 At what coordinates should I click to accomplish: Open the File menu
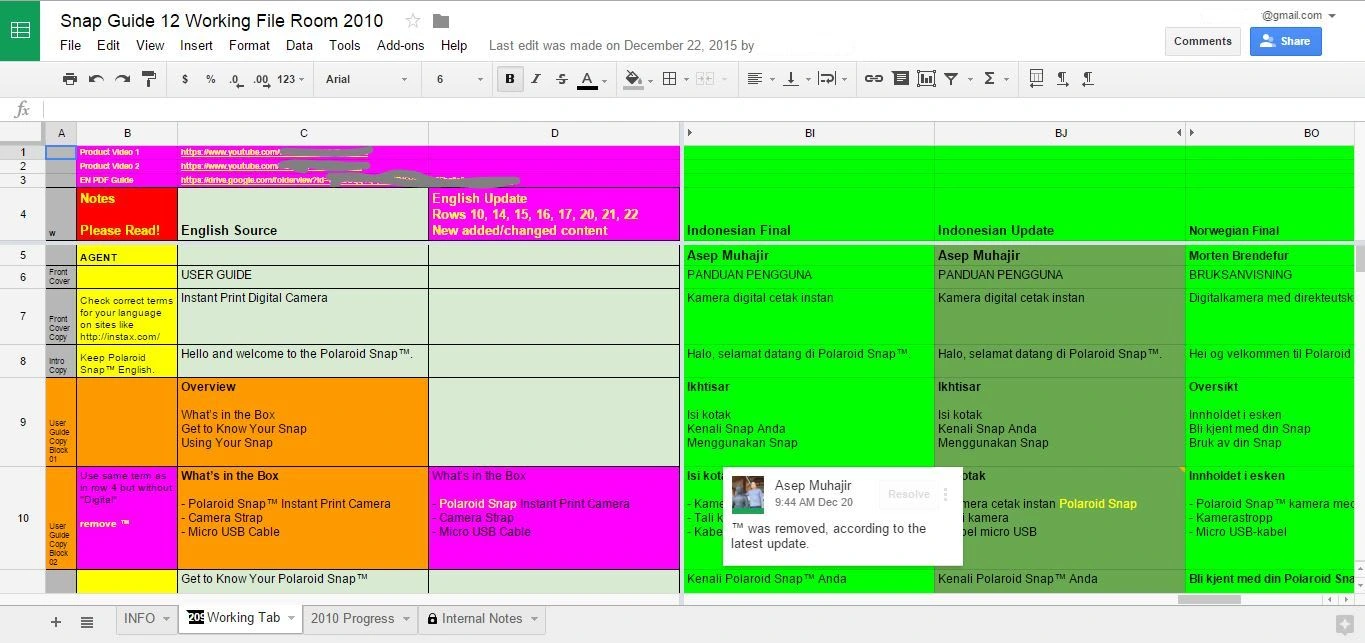[x=70, y=45]
